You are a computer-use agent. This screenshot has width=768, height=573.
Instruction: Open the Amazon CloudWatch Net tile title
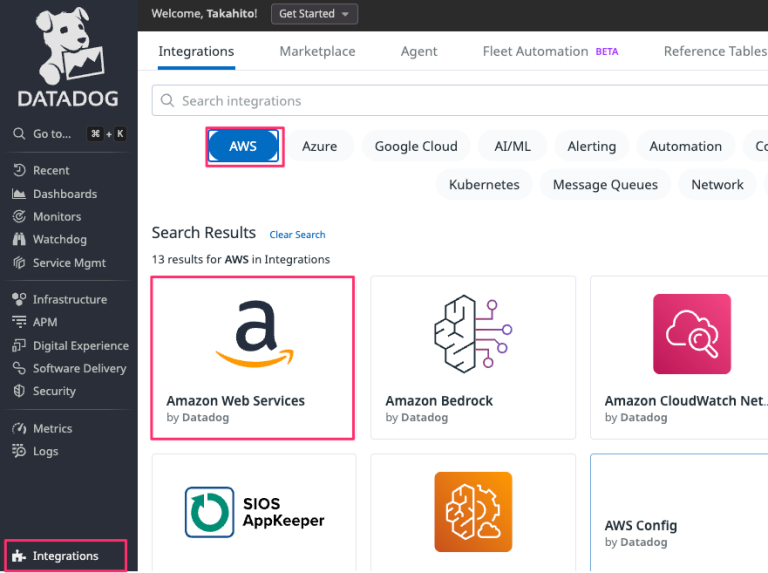pyautogui.click(x=686, y=401)
